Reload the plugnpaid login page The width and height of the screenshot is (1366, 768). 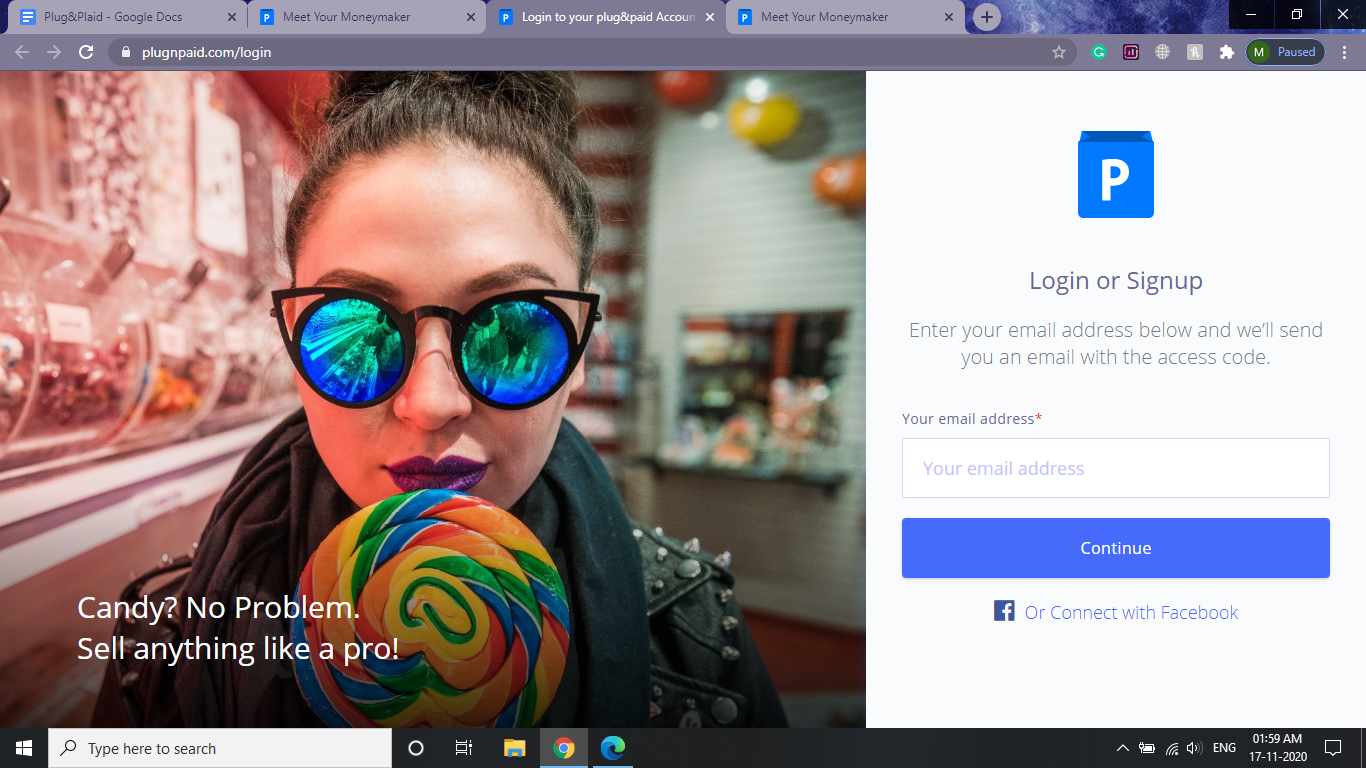click(86, 52)
